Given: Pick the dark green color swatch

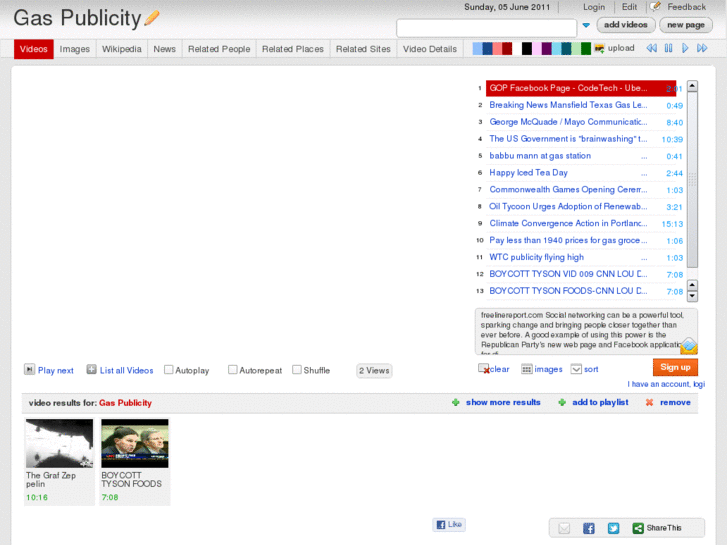Looking at the screenshot, I should tap(586, 48).
